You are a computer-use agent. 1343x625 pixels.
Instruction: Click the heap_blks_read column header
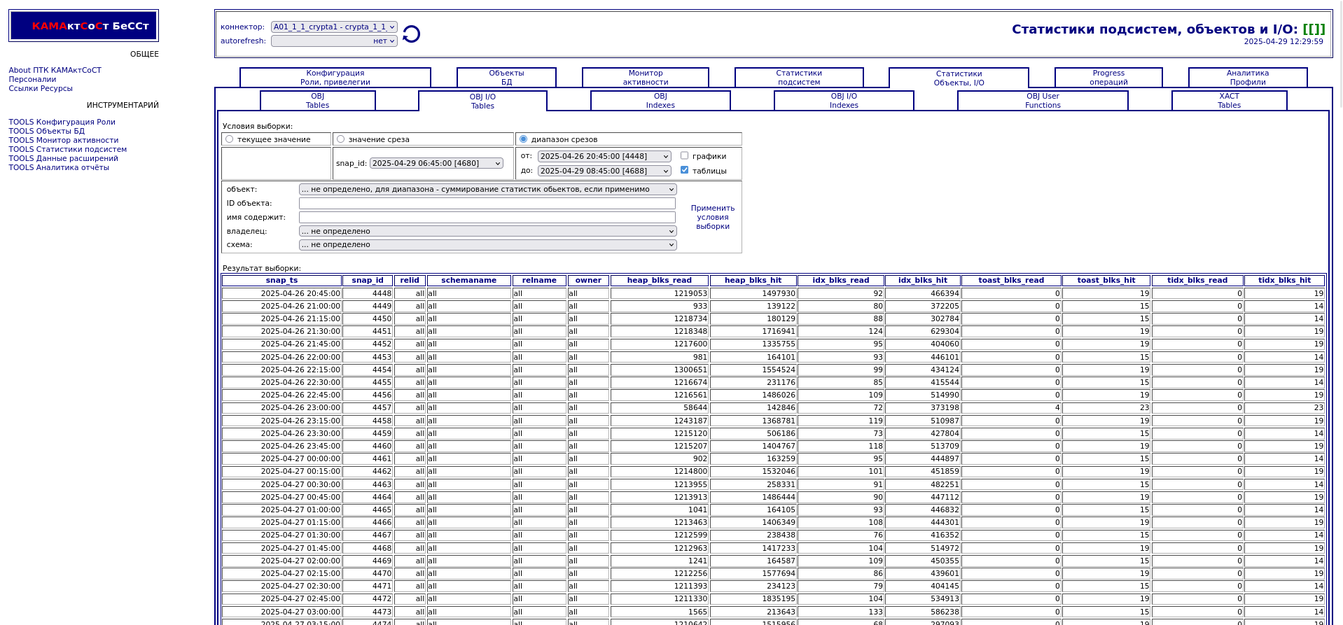(x=659, y=281)
